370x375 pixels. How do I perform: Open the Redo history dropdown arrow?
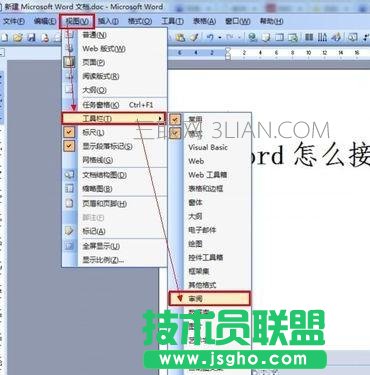point(239,38)
